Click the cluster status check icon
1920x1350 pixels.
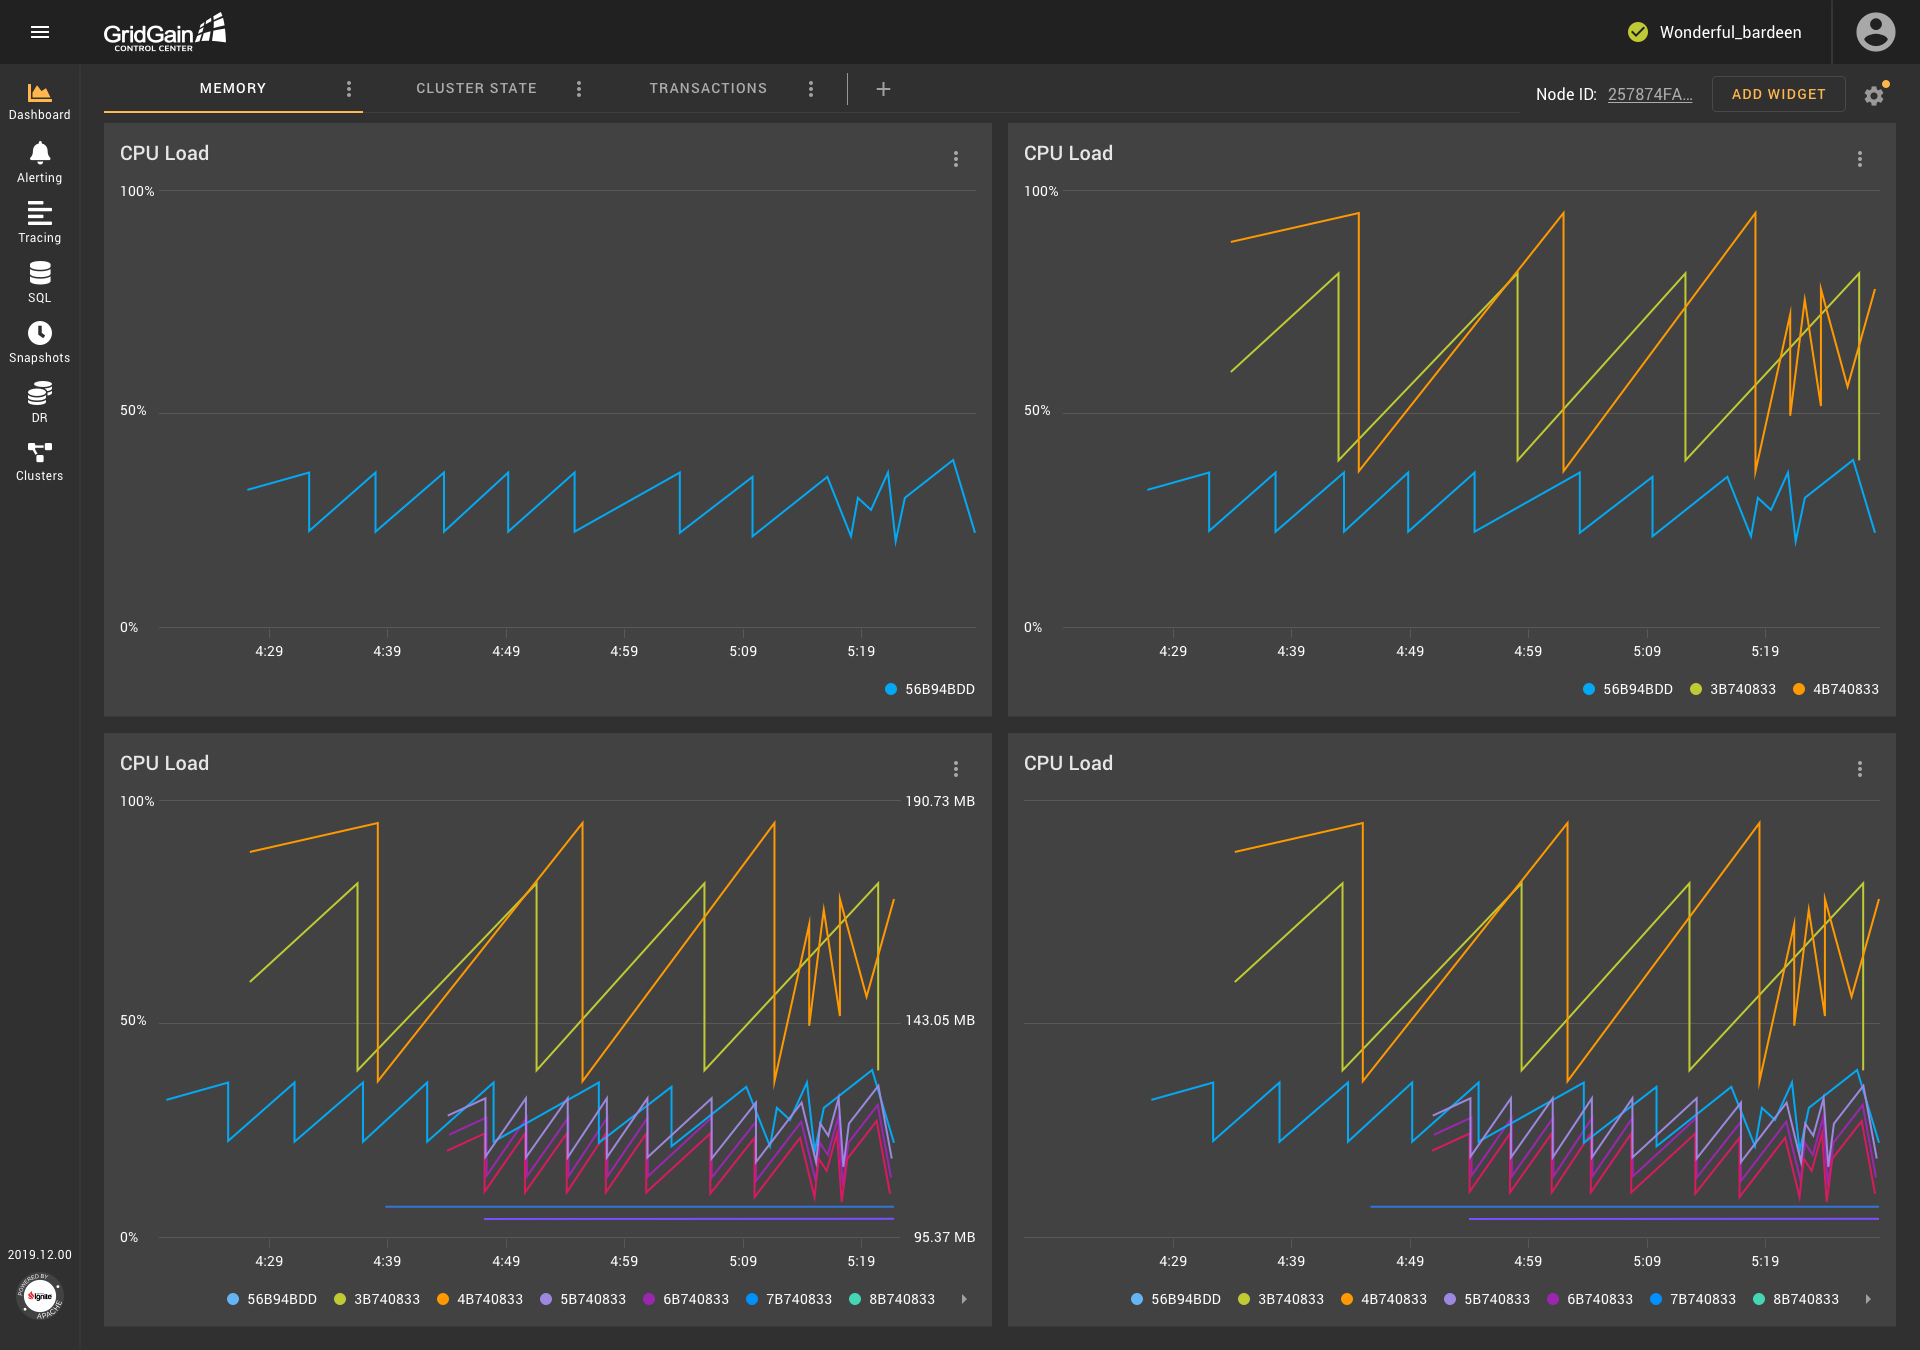pyautogui.click(x=1638, y=32)
